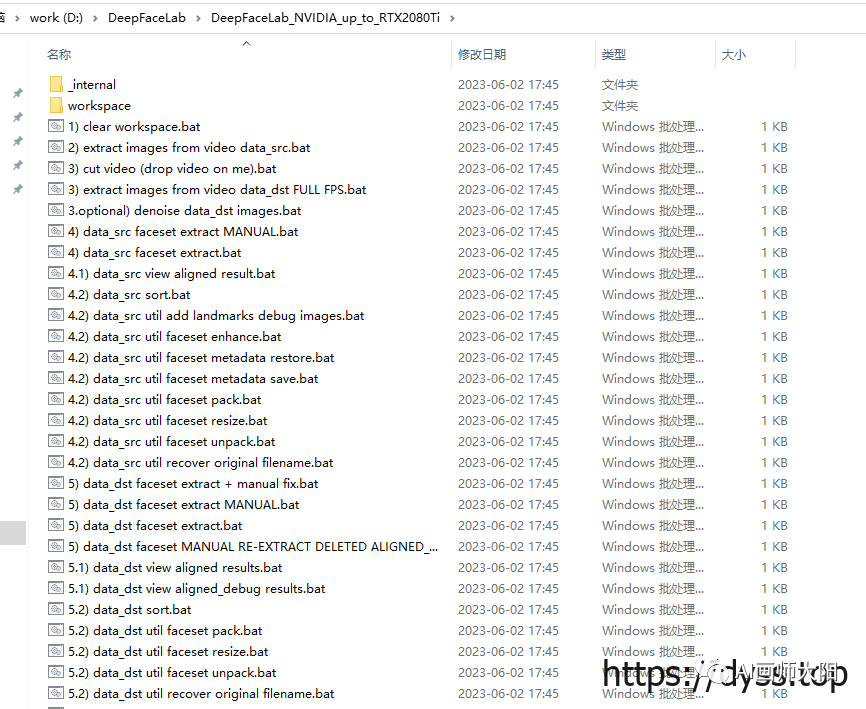
Task: Click the icon of '4) data_src faceset extract MANUAL.bat'
Action: [x=56, y=231]
